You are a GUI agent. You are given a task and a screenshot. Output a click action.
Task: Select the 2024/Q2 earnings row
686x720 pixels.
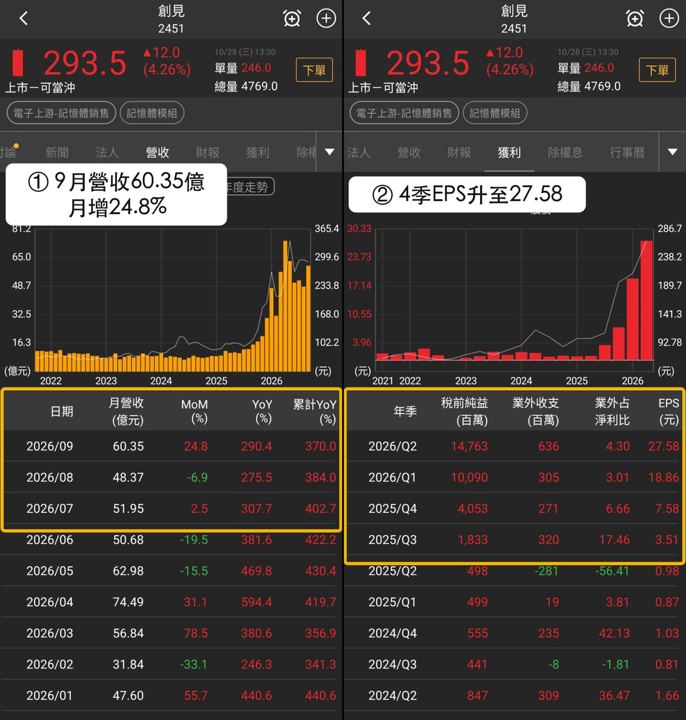[515, 696]
